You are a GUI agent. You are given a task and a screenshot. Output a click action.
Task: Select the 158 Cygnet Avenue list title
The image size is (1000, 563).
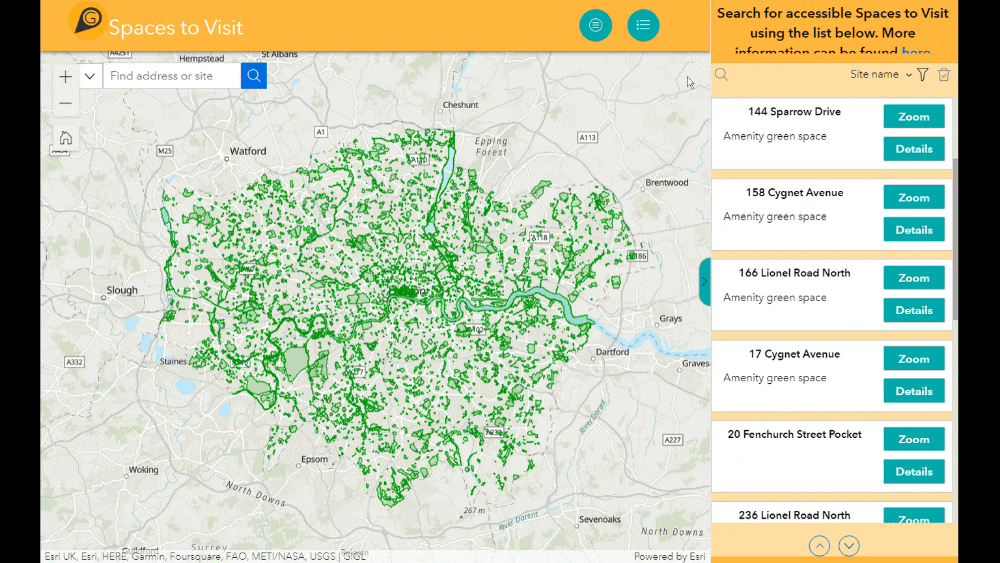[795, 193]
